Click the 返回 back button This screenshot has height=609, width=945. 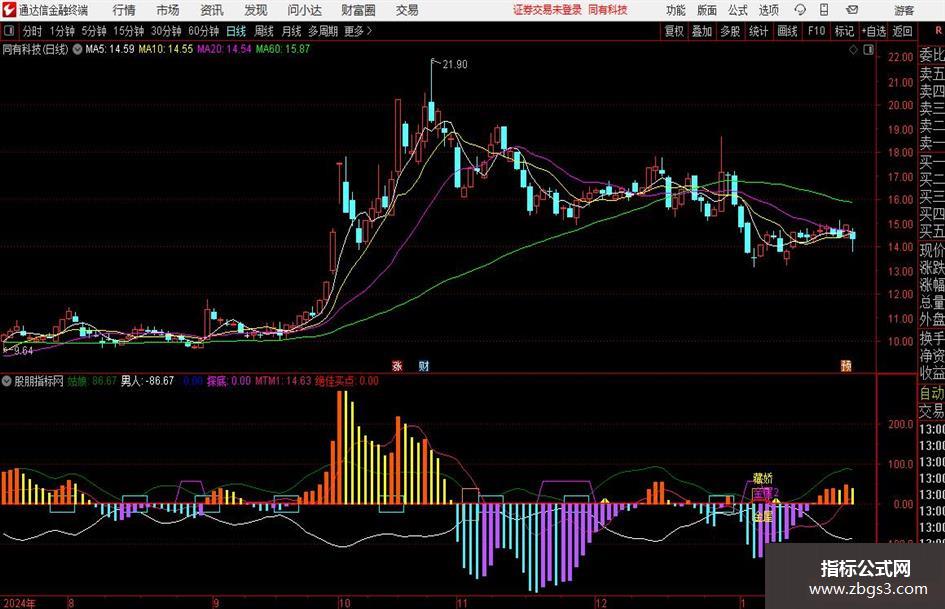pyautogui.click(x=902, y=31)
